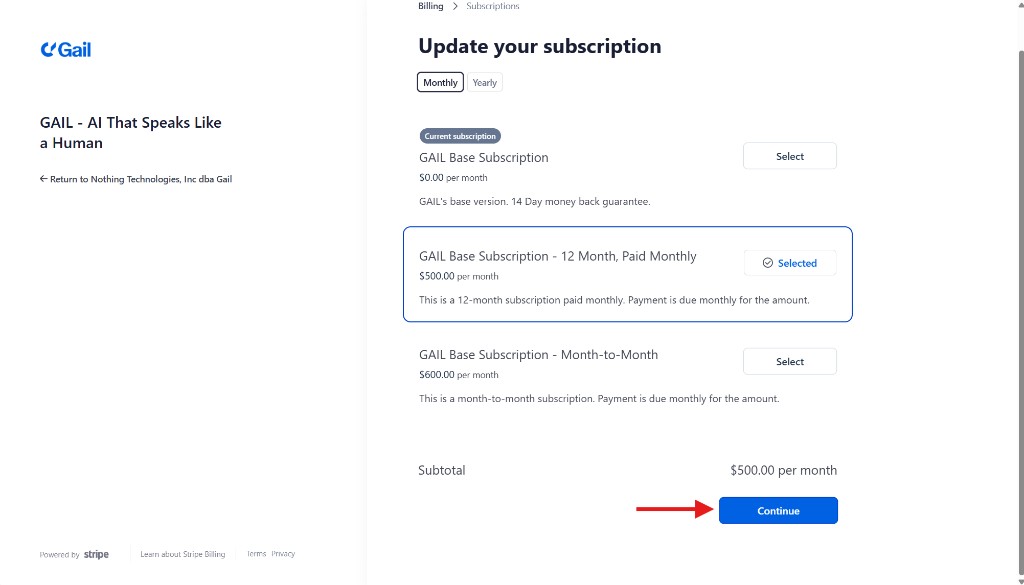Open the Billing breadcrumb item
Image resolution: width=1024 pixels, height=585 pixels.
(x=430, y=5)
